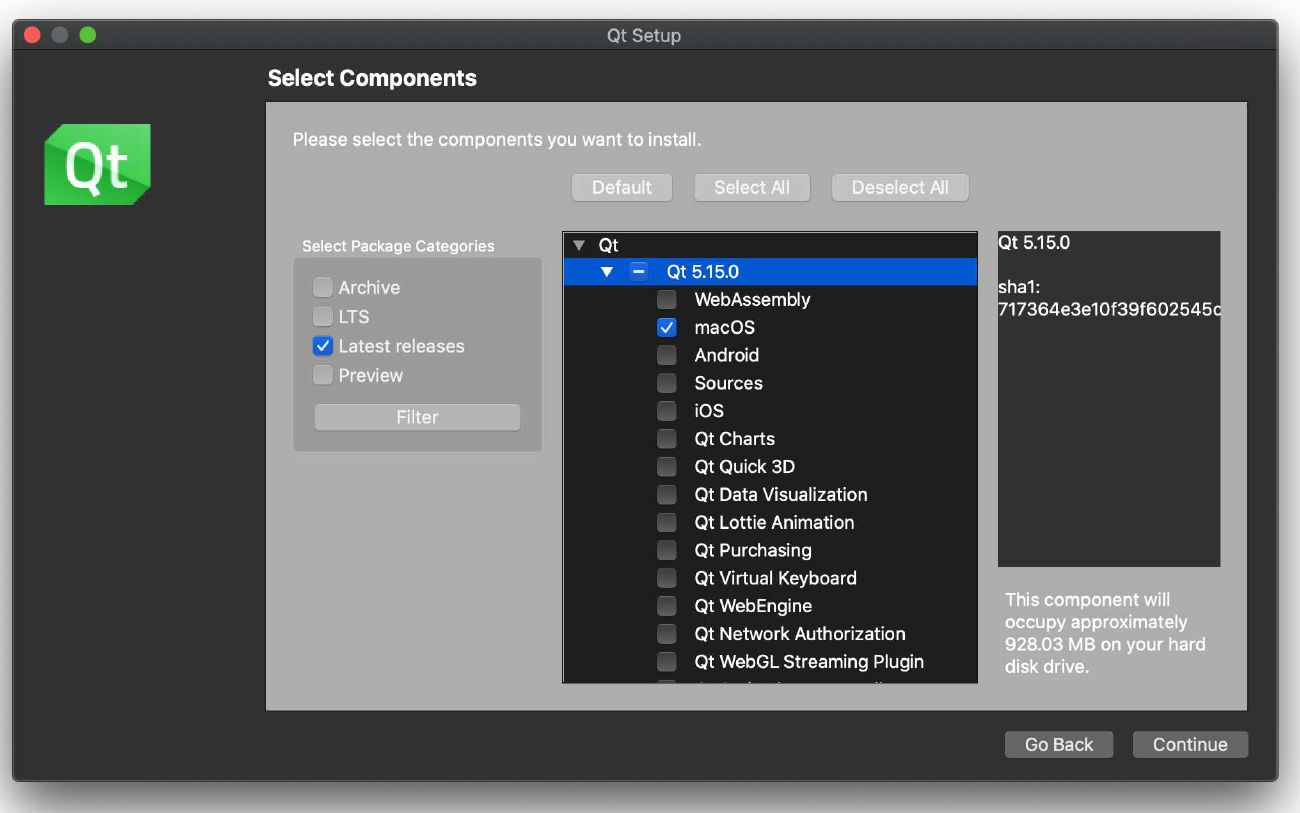Image resolution: width=1300 pixels, height=813 pixels.
Task: Select the Qt Quick 3D row label
Action: (x=745, y=467)
